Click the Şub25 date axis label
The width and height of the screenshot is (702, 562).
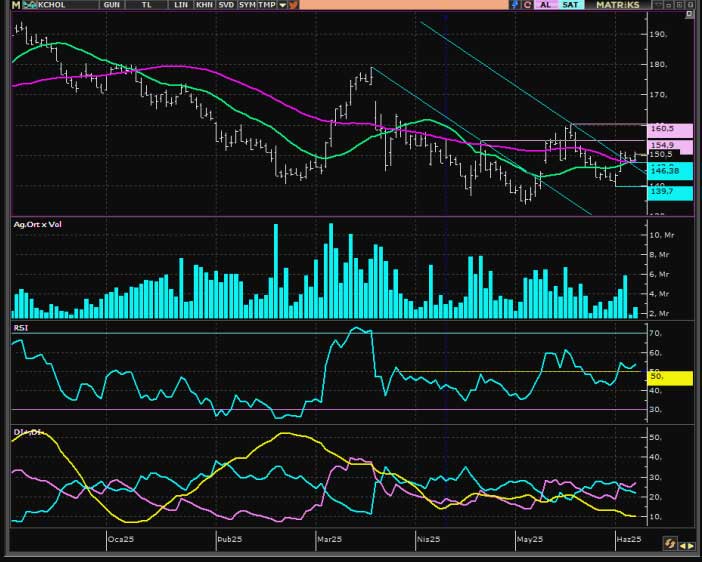tap(230, 539)
